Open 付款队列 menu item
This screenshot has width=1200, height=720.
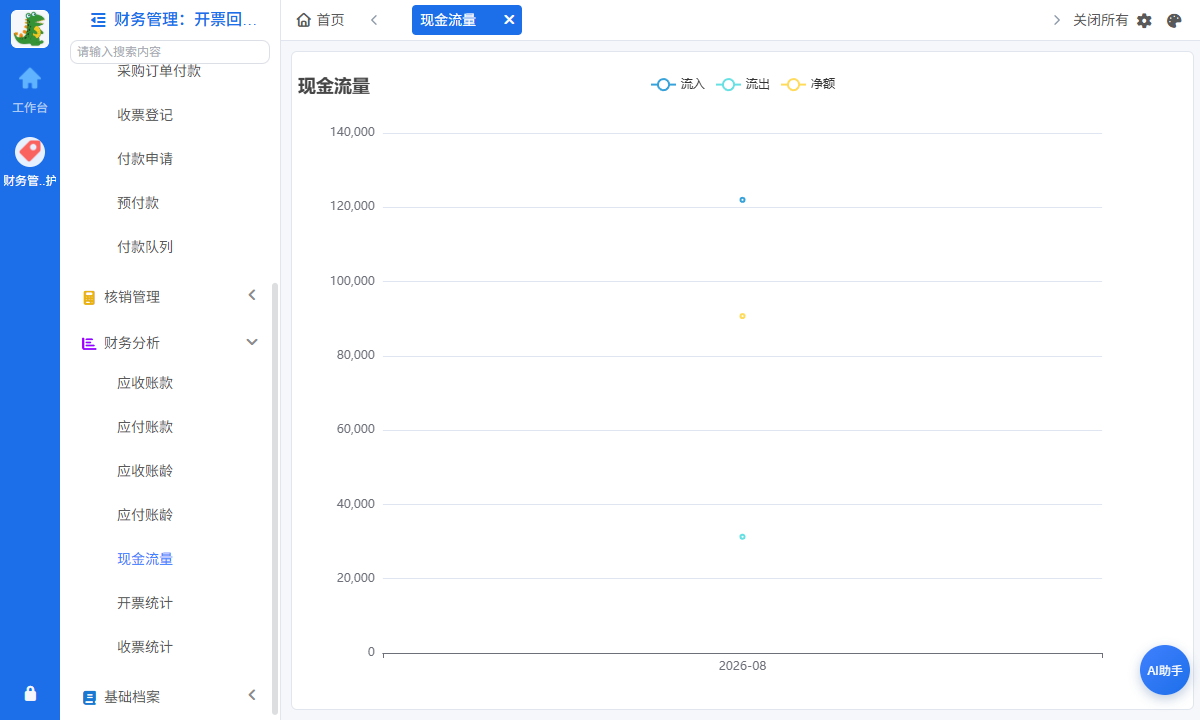point(145,247)
